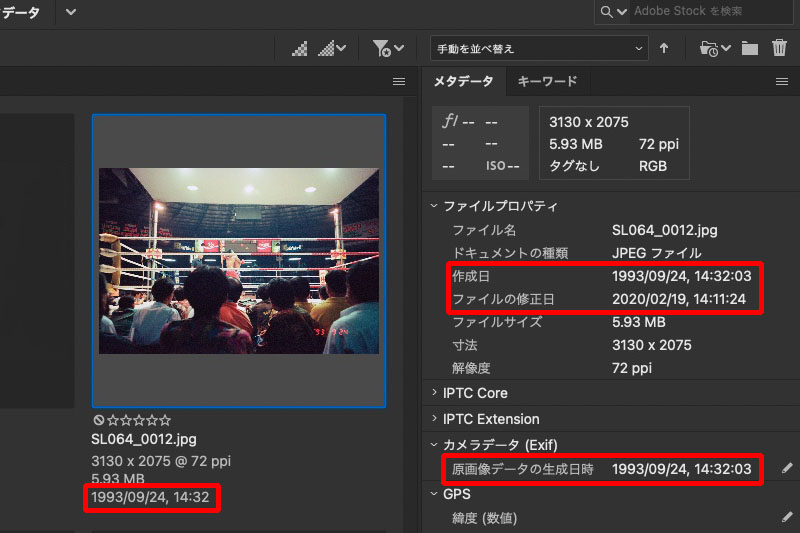
Task: Create a new folder
Action: coord(749,48)
